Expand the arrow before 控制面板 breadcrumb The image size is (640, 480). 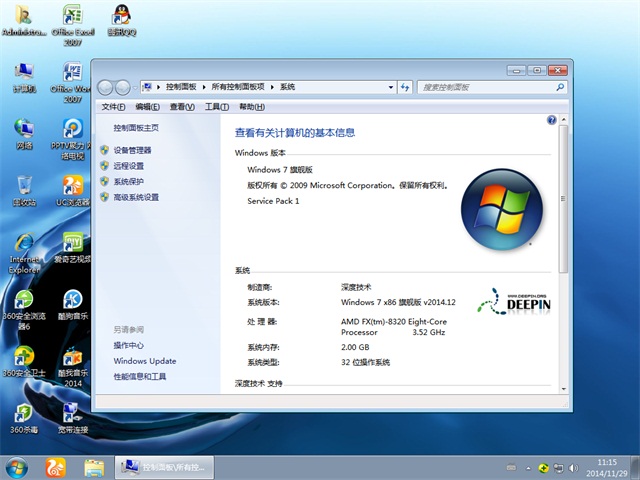158,87
